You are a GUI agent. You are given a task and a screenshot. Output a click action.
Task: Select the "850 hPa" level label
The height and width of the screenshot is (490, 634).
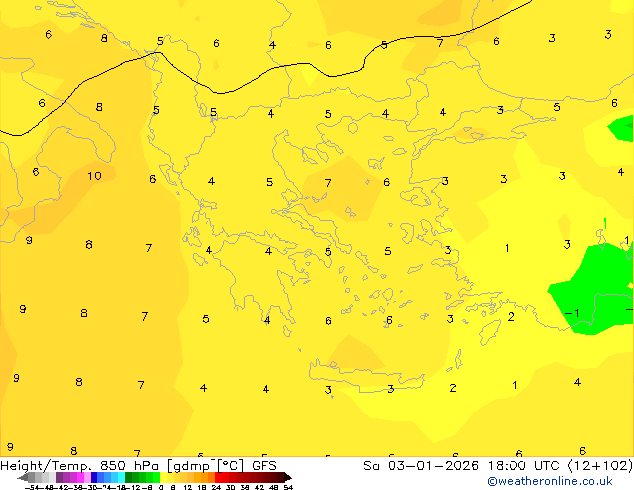tap(129, 466)
